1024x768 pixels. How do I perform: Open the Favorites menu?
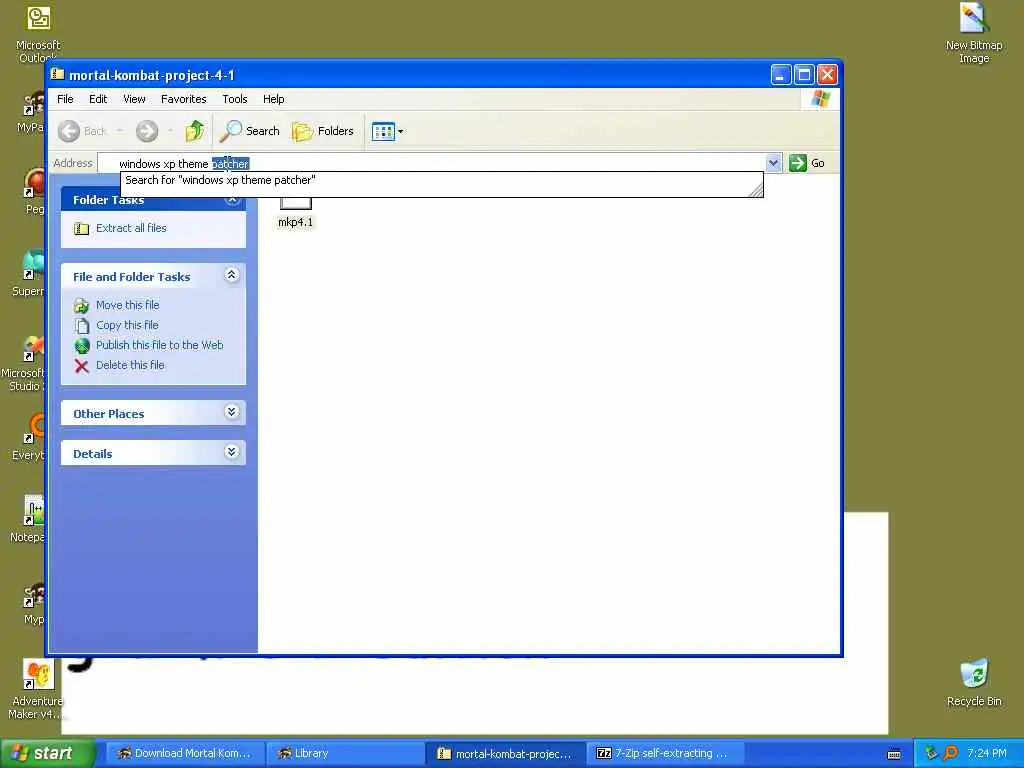coord(184,99)
